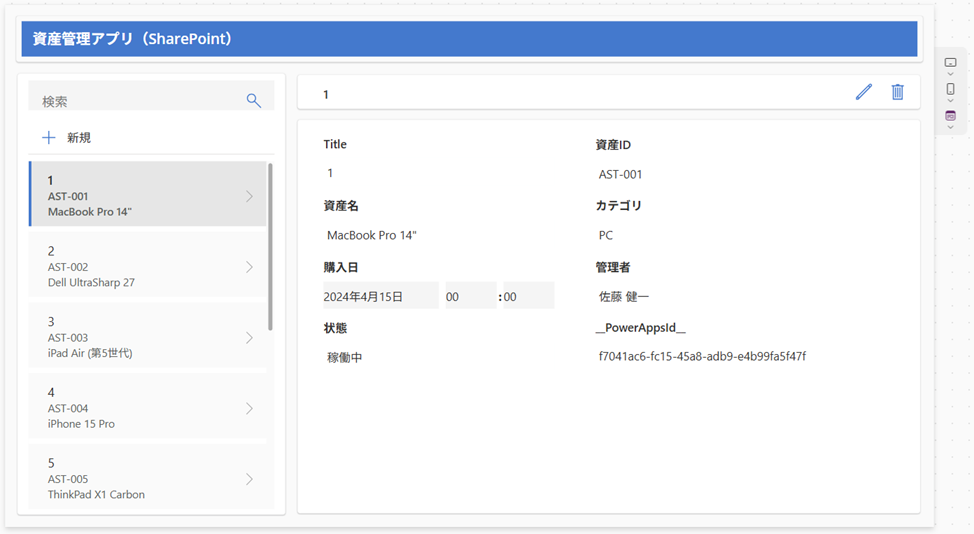Select the ThinkPad X1 Carbon list entry
974x534 pixels.
[x=148, y=477]
